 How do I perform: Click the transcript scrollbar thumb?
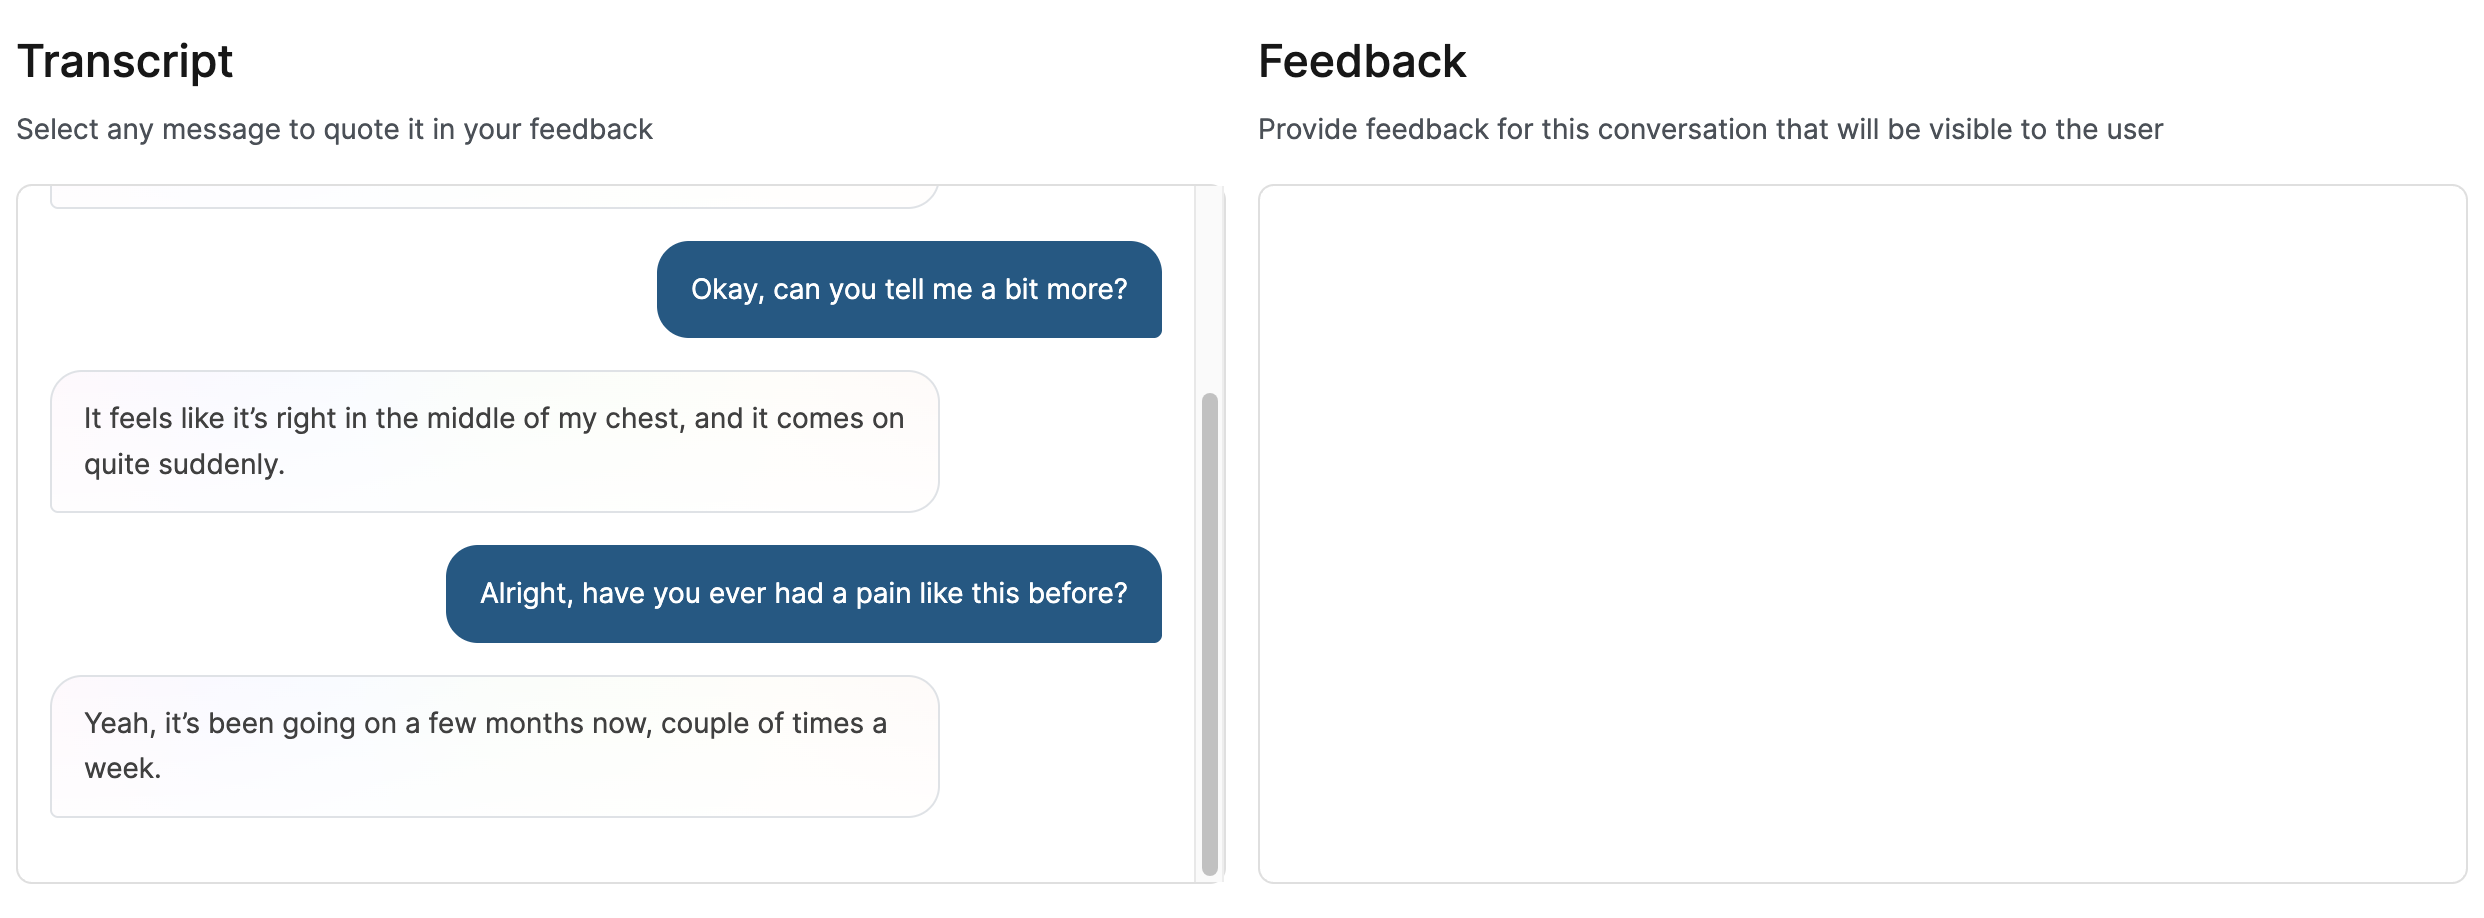click(1209, 634)
